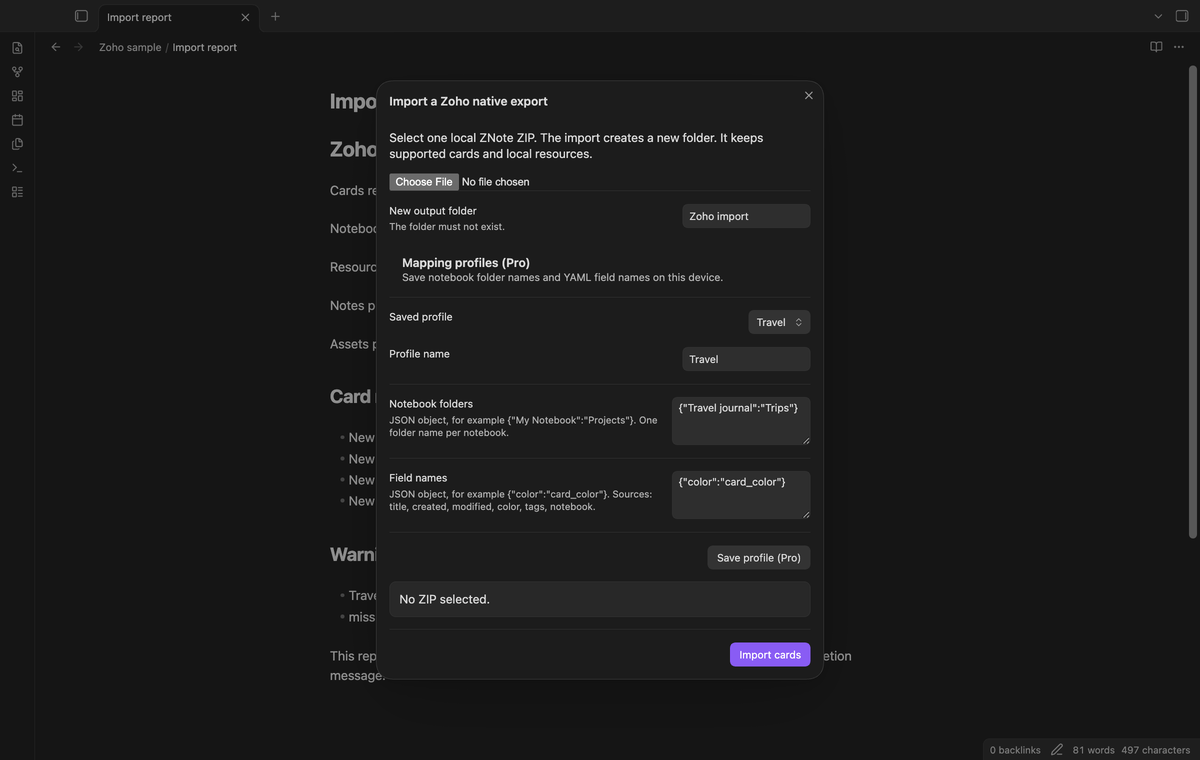Open graph view from the ribbon

click(x=17, y=72)
